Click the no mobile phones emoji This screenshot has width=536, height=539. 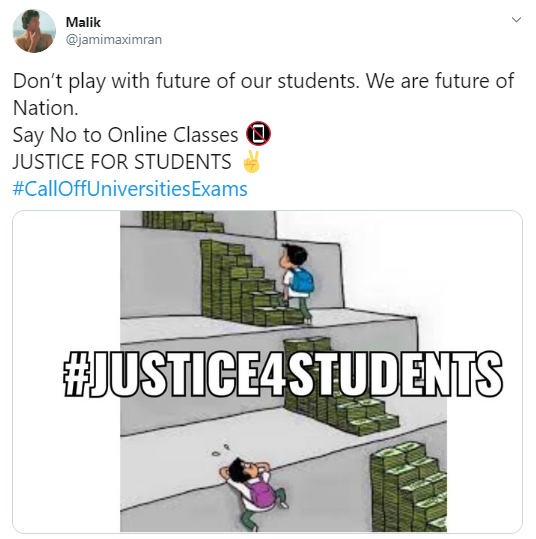click(x=258, y=134)
